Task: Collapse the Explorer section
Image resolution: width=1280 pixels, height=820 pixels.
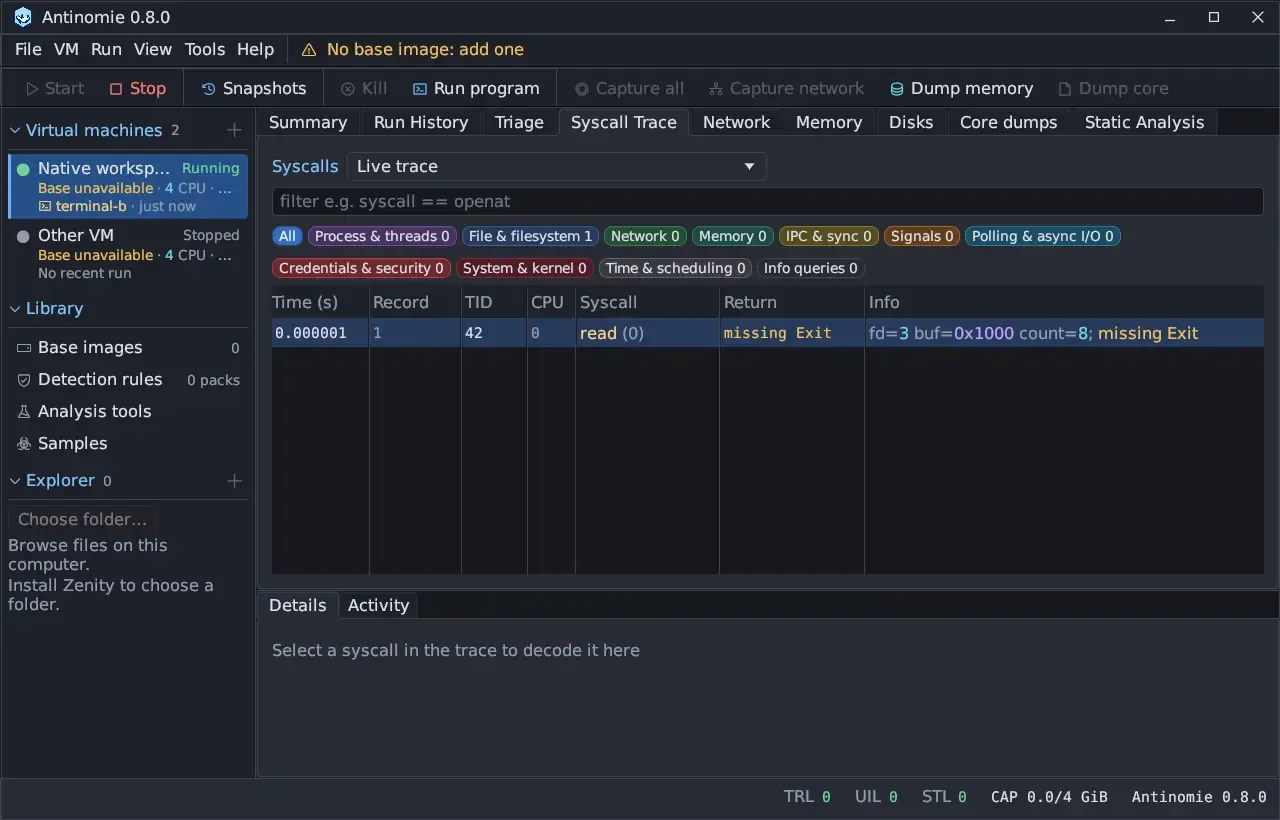Action: pyautogui.click(x=15, y=481)
